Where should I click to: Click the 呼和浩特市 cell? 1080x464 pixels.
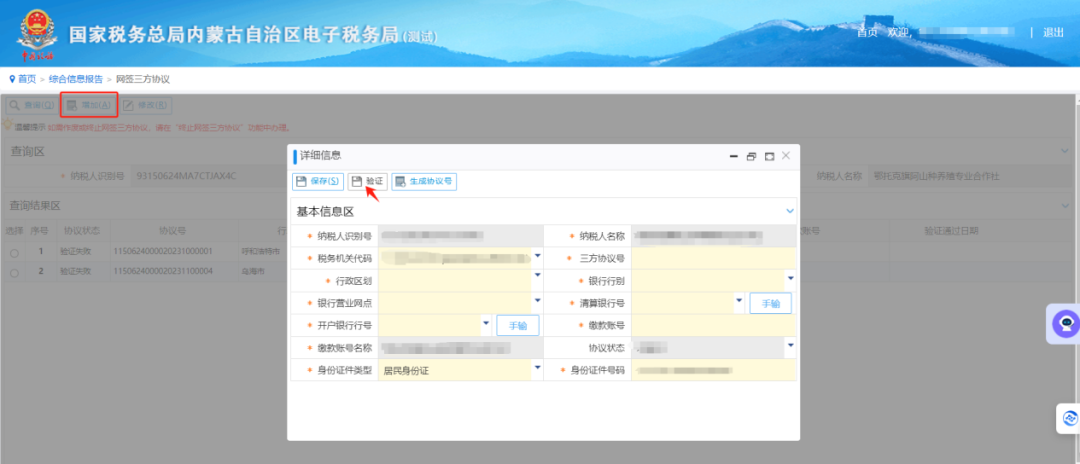coord(260,252)
